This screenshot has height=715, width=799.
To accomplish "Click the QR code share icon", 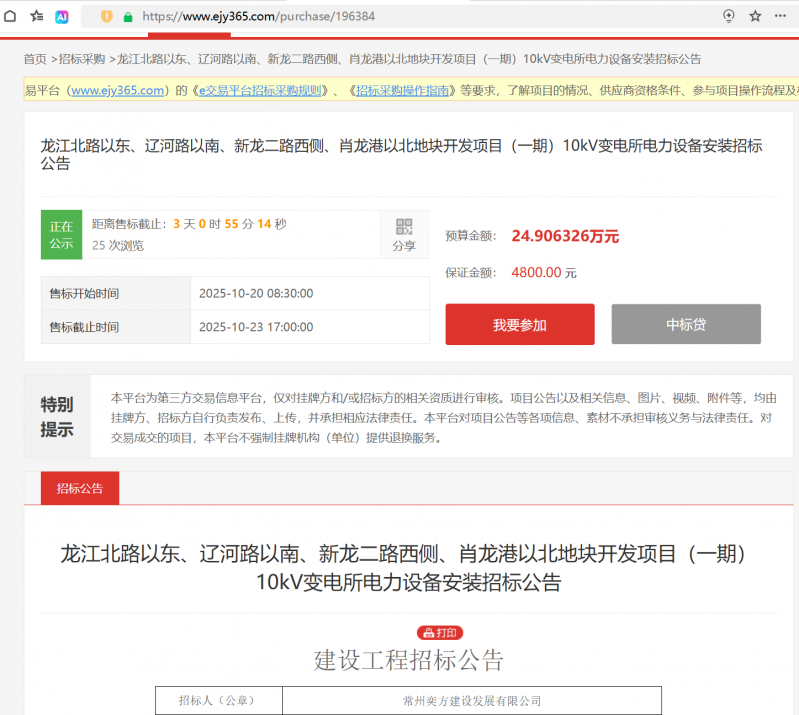I will tap(404, 234).
